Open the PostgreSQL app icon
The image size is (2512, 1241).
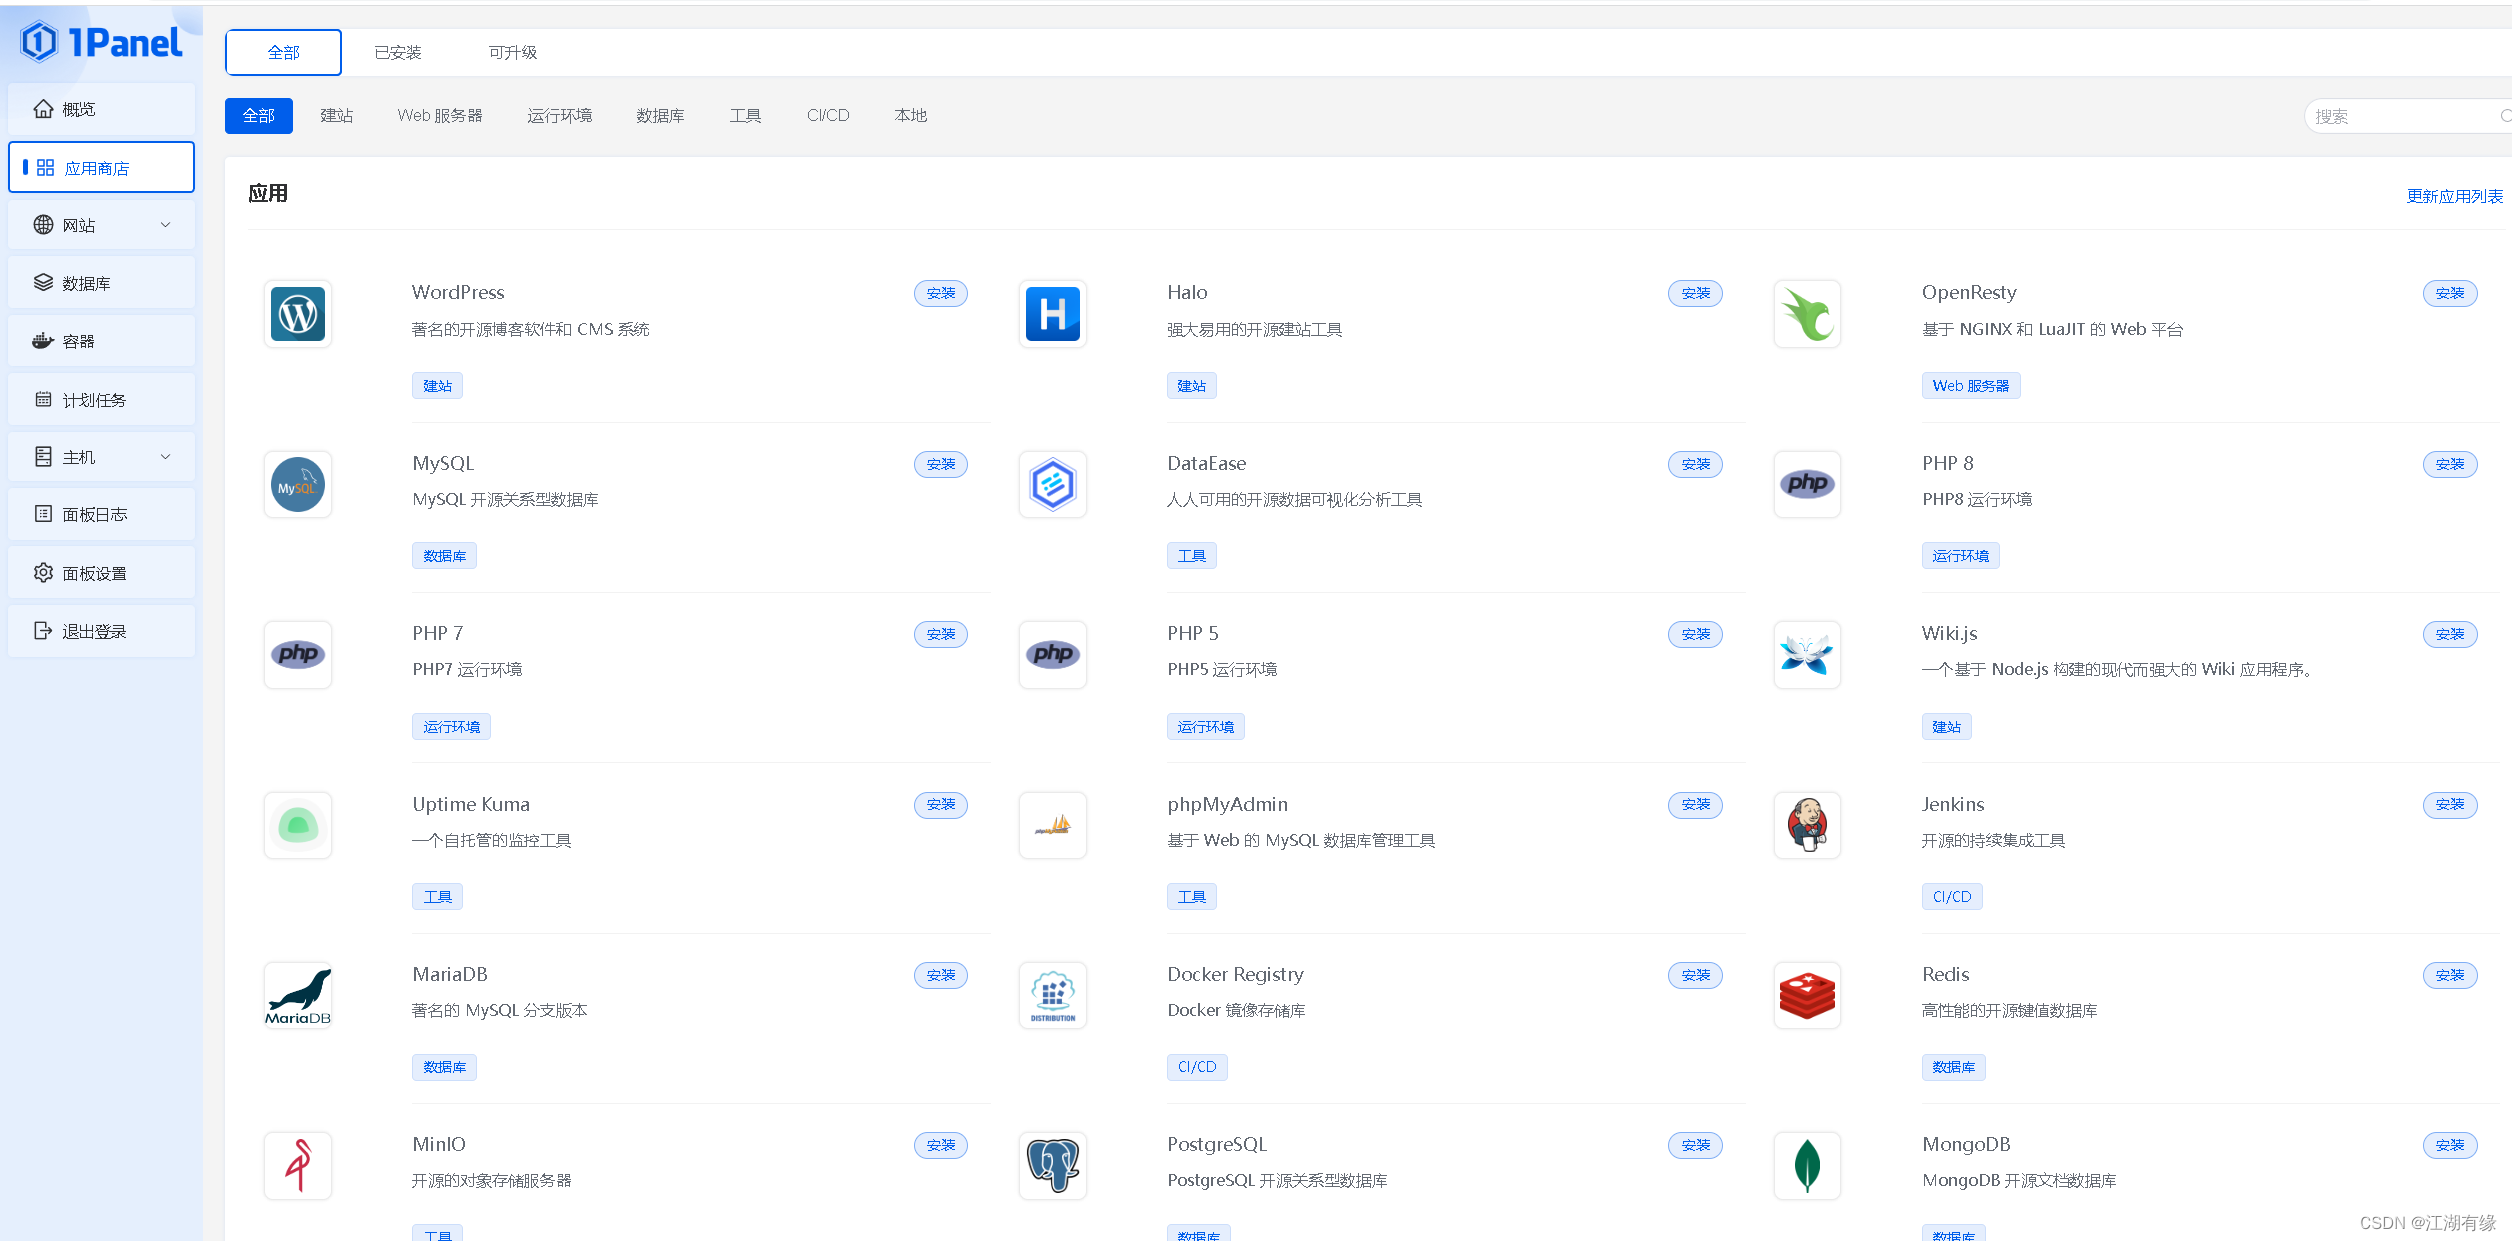pos(1053,1166)
